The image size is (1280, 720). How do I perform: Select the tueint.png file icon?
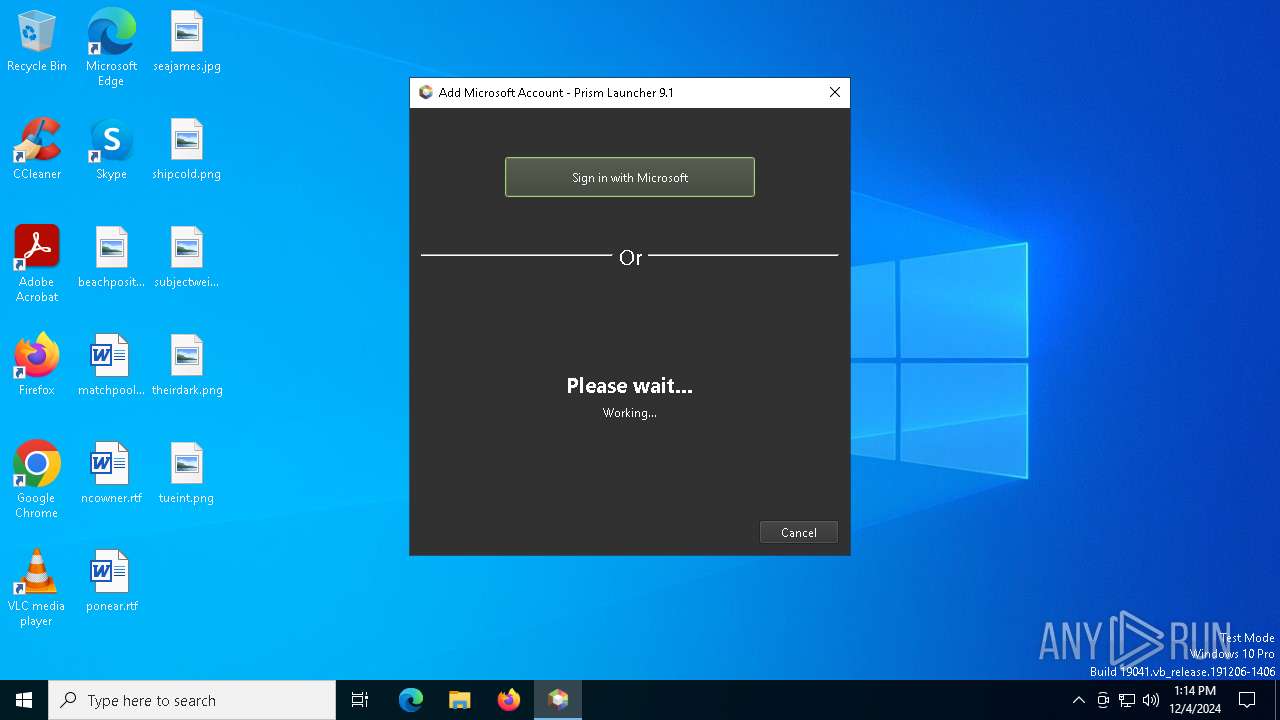pyautogui.click(x=187, y=473)
